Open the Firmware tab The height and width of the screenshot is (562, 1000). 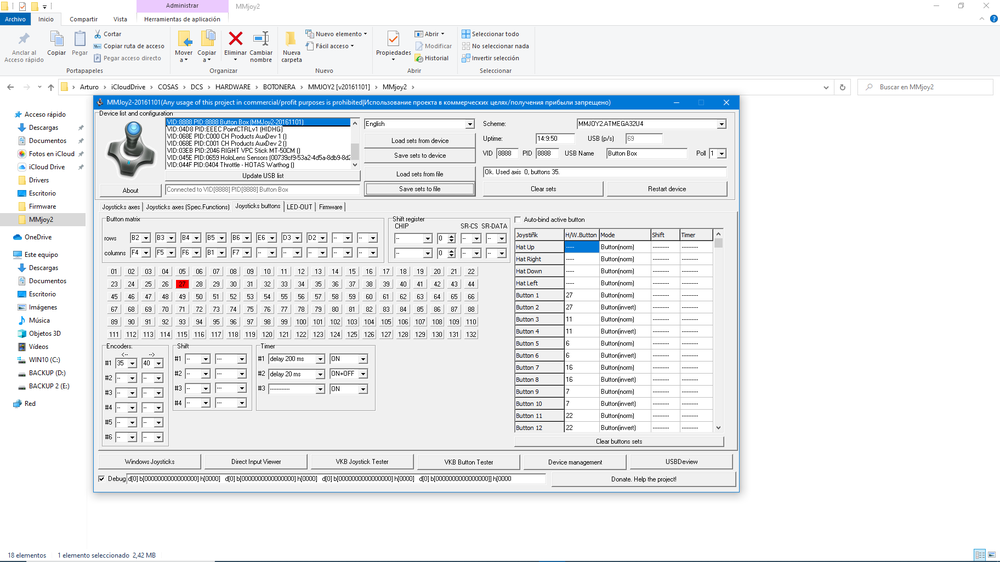click(x=331, y=207)
